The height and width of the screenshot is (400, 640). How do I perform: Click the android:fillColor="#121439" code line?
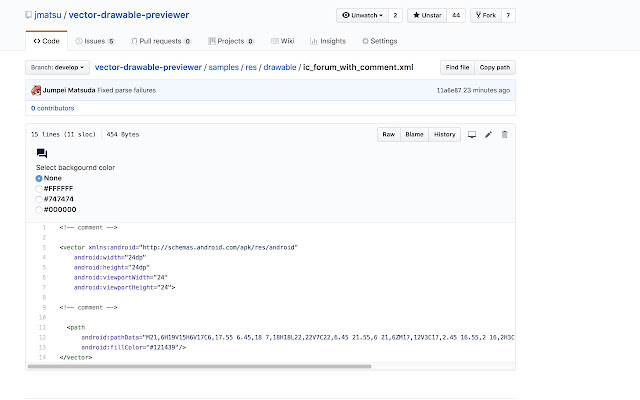coord(133,347)
